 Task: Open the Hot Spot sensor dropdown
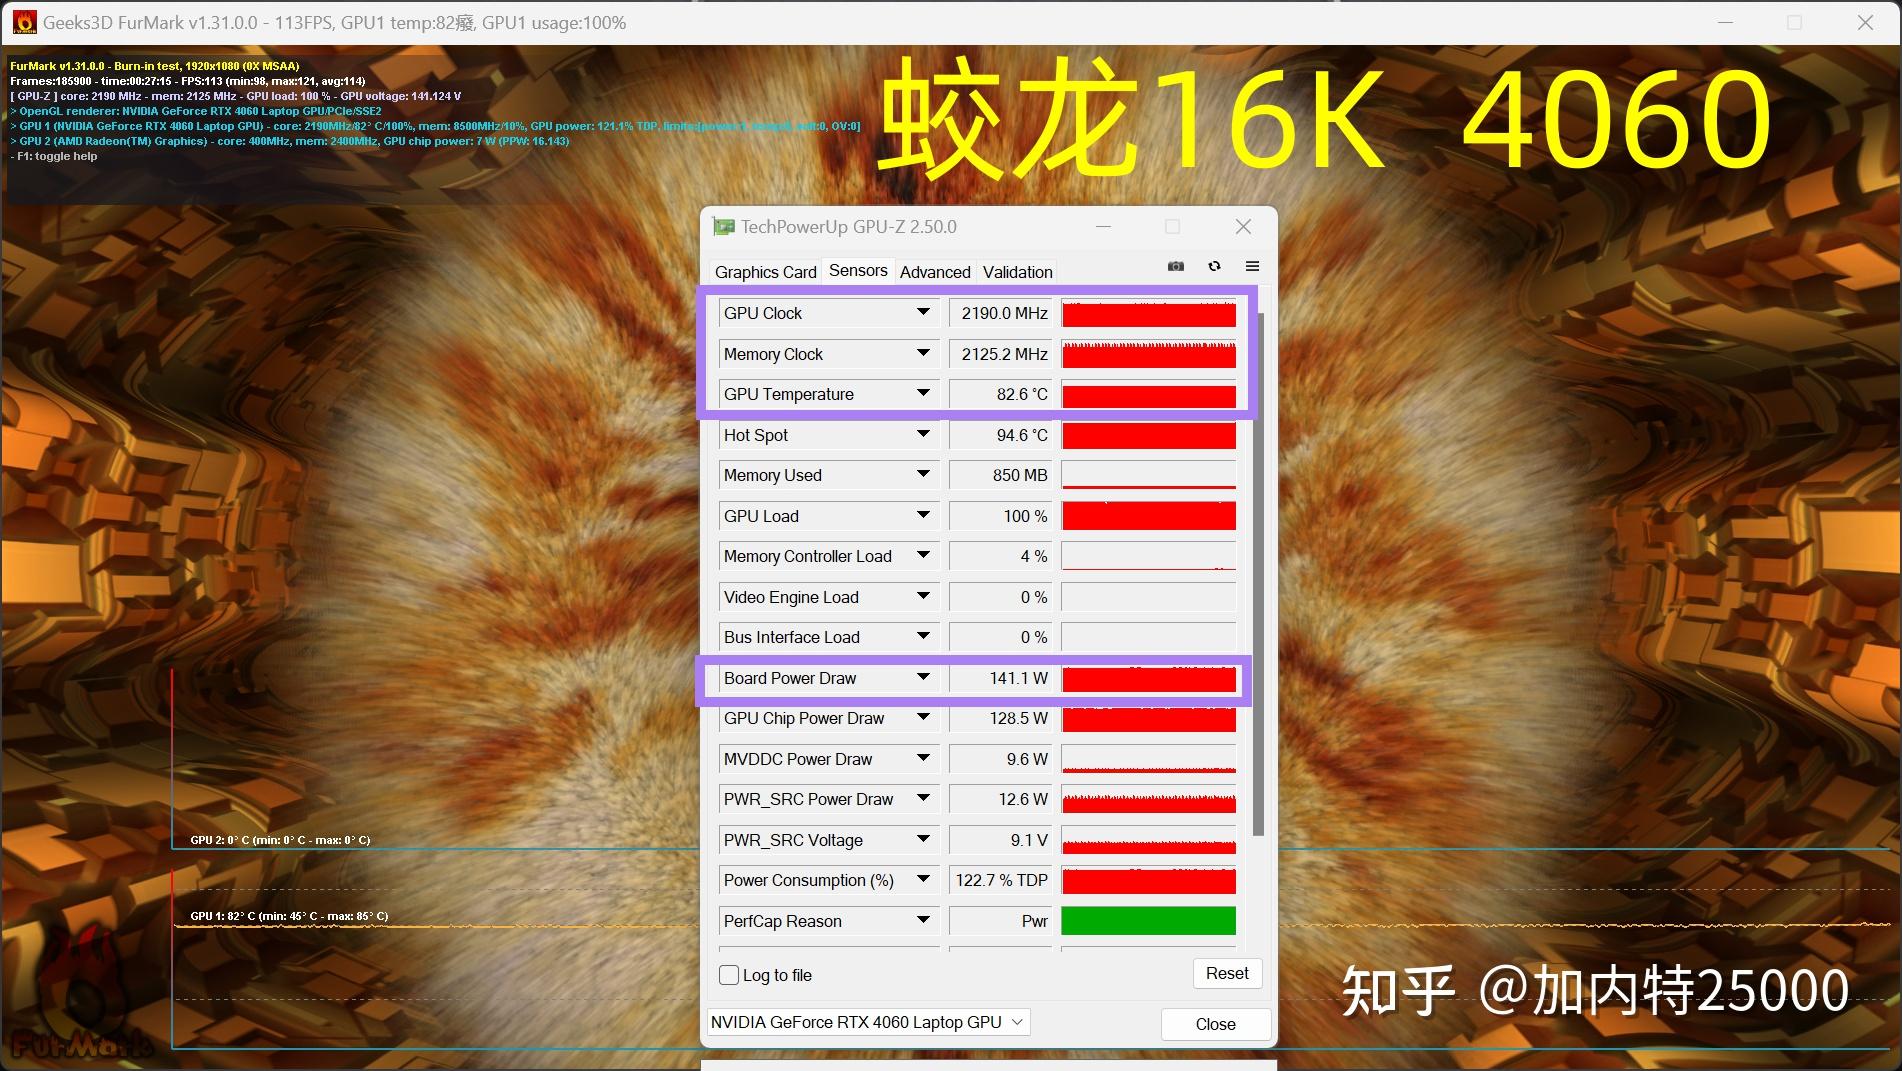(922, 435)
